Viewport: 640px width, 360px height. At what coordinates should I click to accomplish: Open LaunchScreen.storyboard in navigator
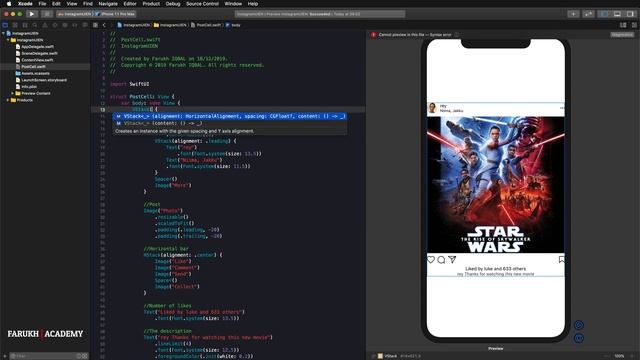pos(44,80)
